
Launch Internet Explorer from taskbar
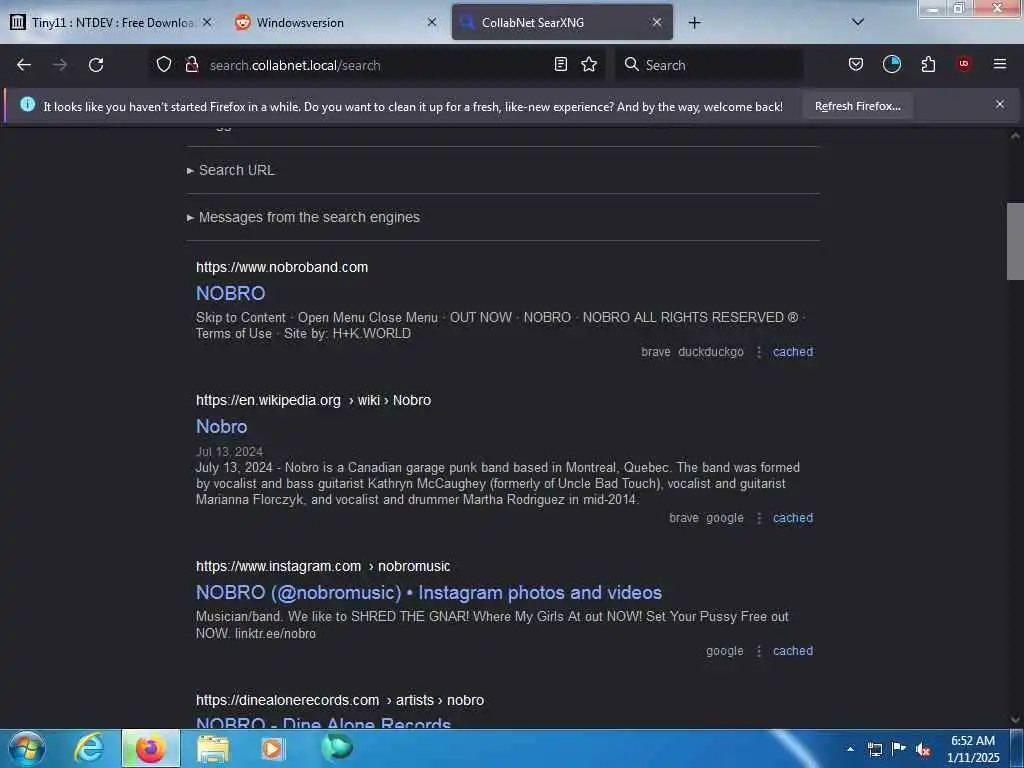point(89,748)
